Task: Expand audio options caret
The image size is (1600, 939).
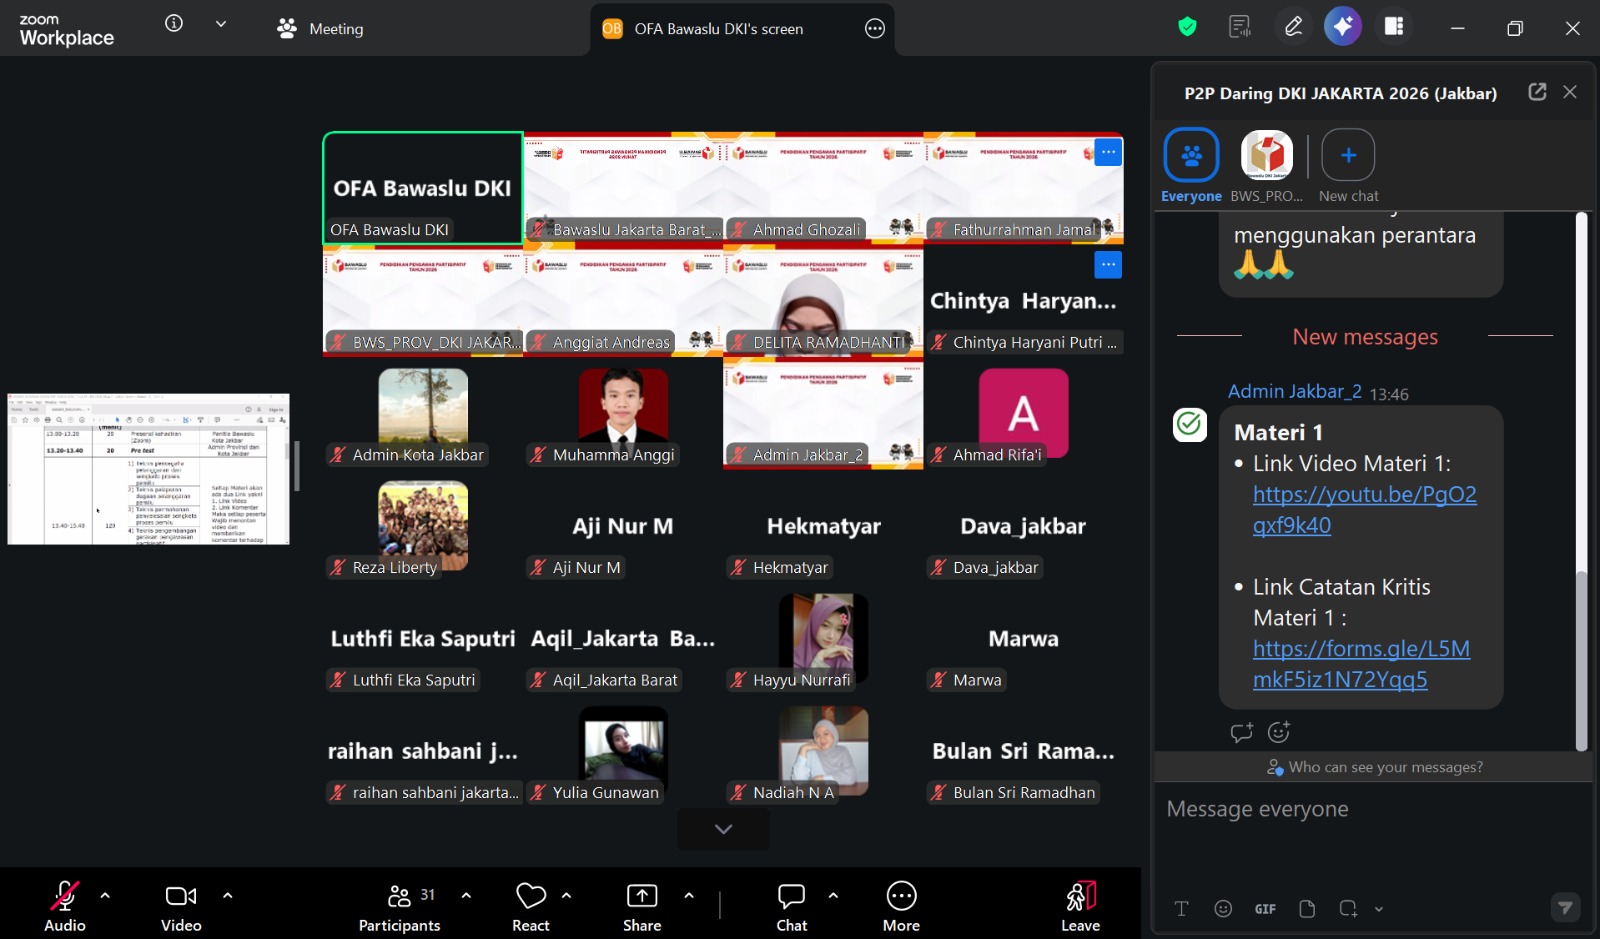Action: click(105, 895)
